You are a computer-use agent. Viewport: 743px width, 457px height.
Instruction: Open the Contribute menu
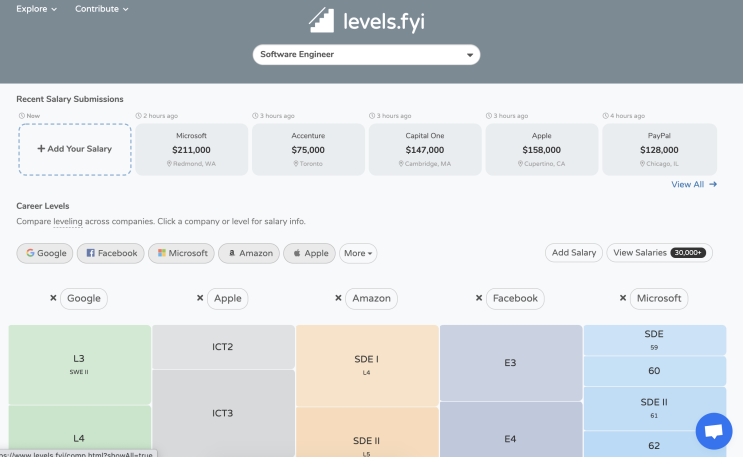(101, 9)
